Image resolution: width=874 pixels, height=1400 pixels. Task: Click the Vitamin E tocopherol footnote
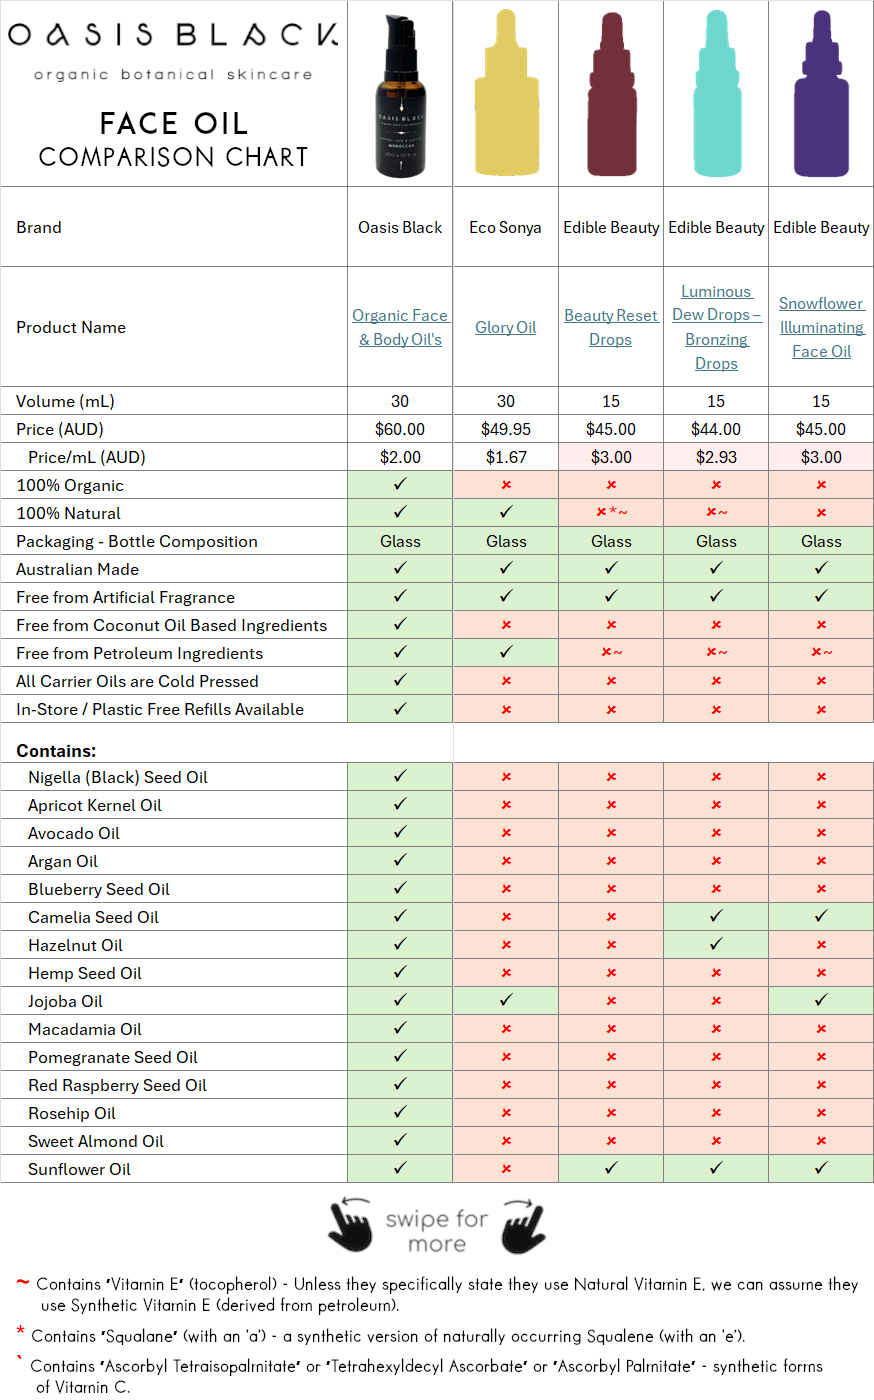[x=447, y=1294]
